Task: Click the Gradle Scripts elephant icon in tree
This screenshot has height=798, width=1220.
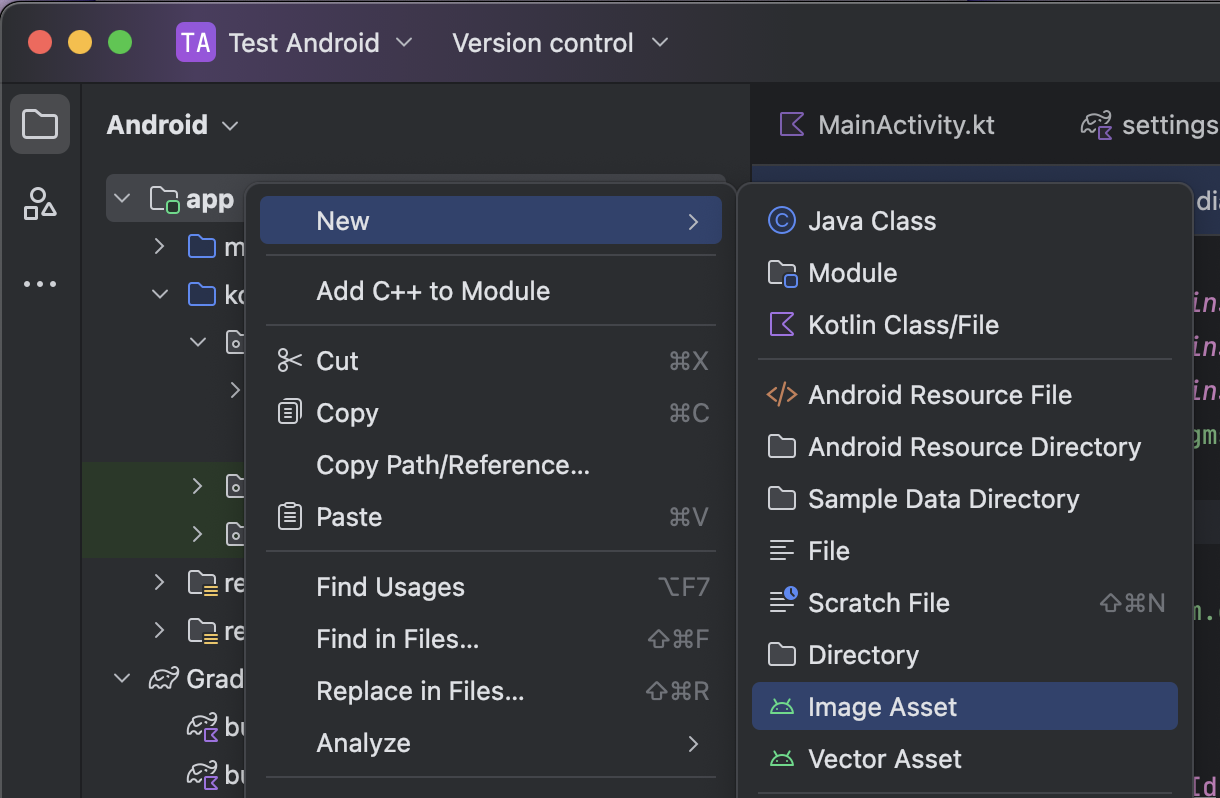Action: pyautogui.click(x=164, y=679)
